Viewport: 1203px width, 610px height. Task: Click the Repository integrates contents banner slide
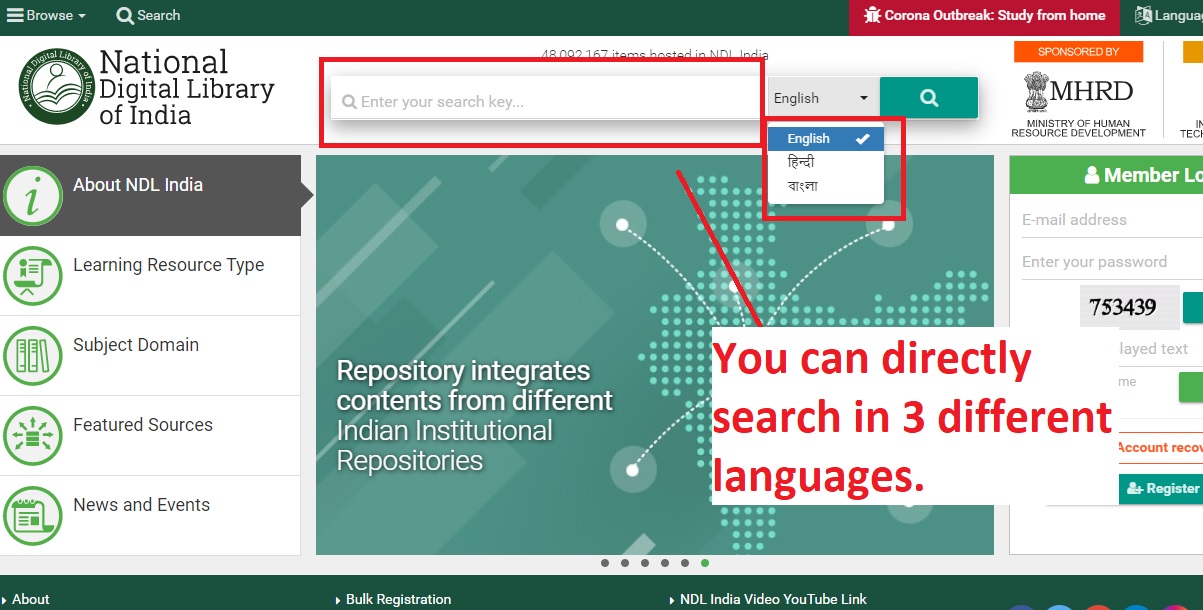click(x=655, y=355)
